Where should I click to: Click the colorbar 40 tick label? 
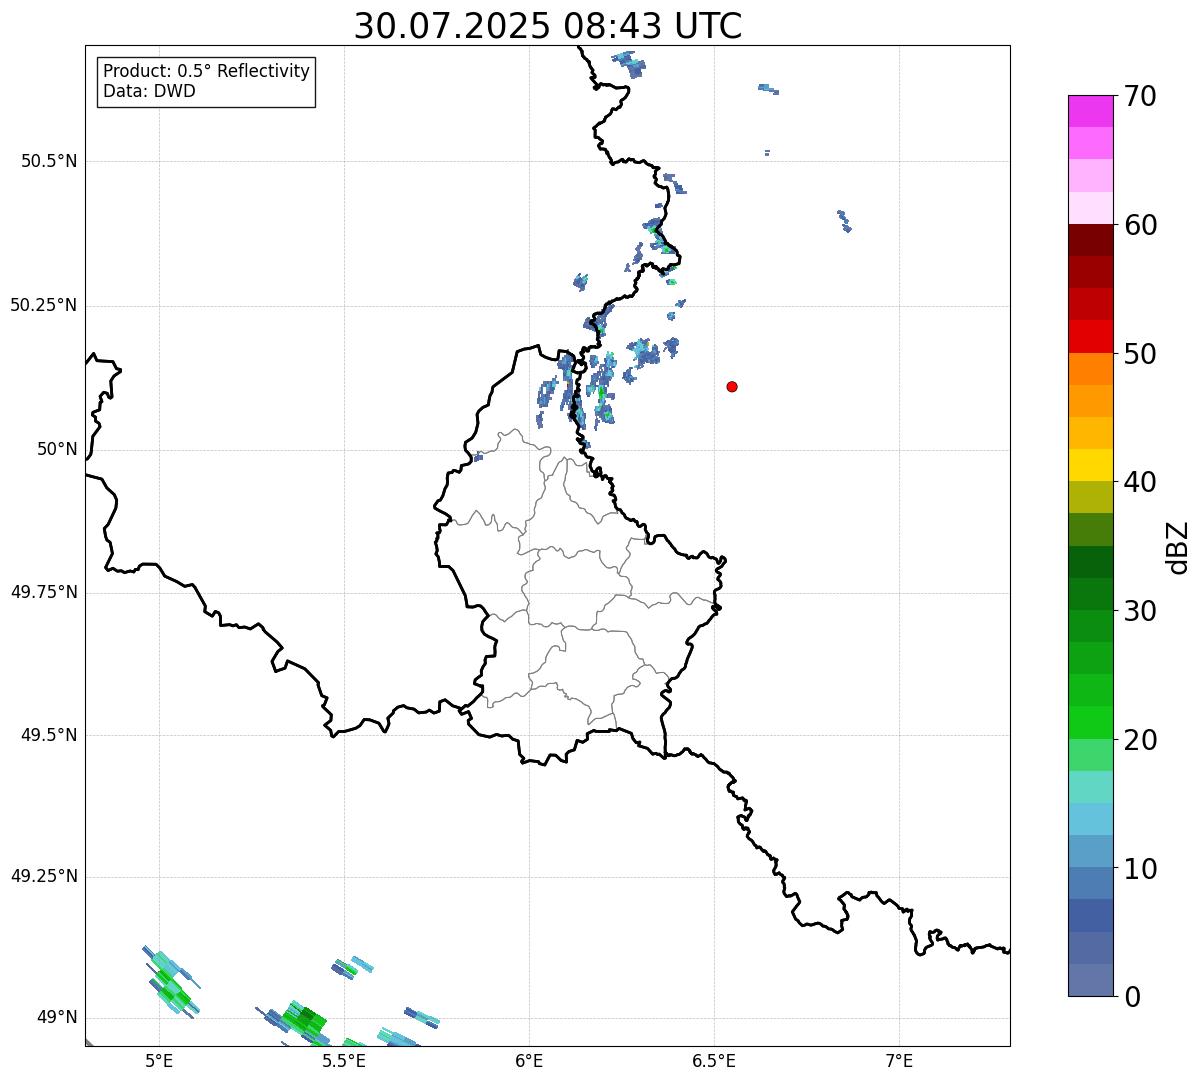click(1140, 482)
